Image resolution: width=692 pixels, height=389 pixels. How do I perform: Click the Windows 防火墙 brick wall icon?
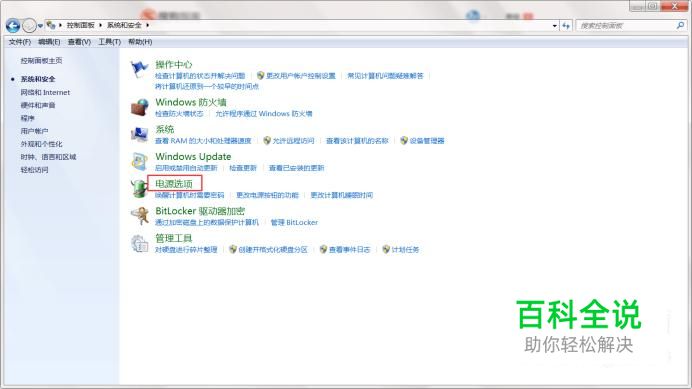coord(139,107)
